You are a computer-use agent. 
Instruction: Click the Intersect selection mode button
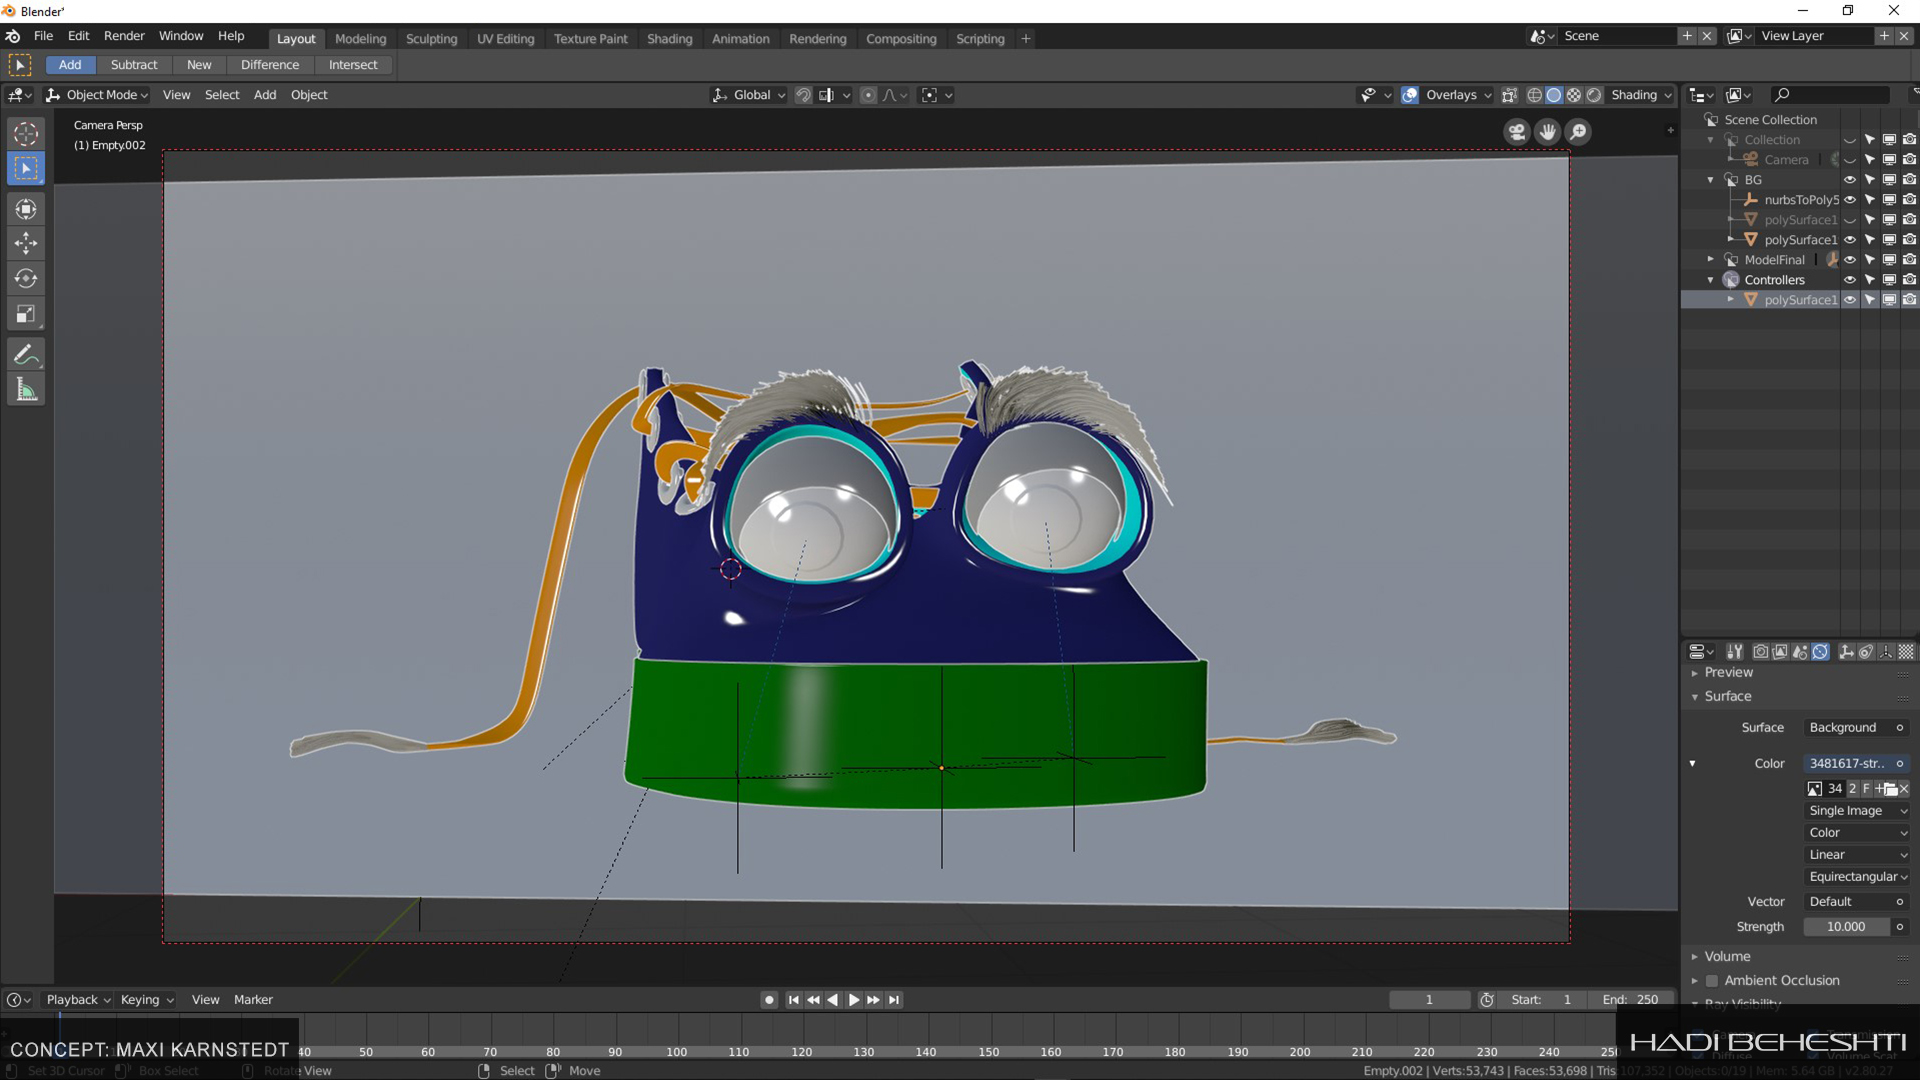pyautogui.click(x=353, y=65)
